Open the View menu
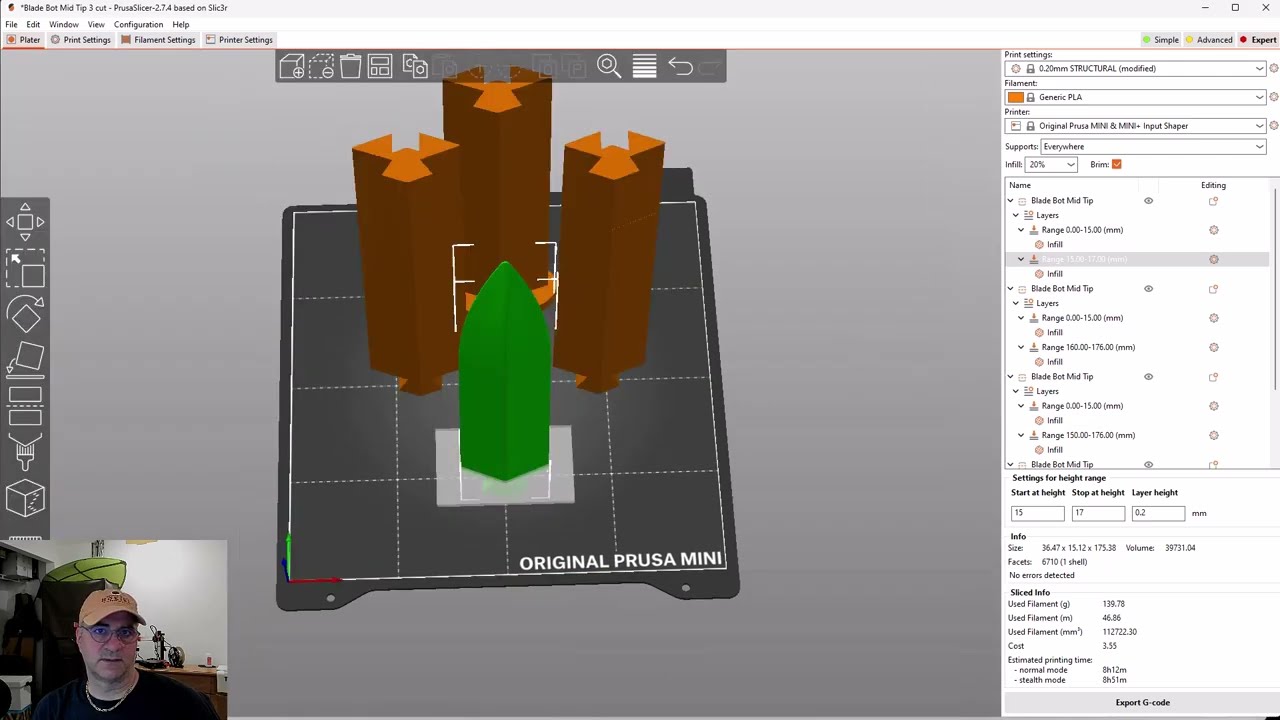Screen dimensions: 1280x720 coord(96,24)
